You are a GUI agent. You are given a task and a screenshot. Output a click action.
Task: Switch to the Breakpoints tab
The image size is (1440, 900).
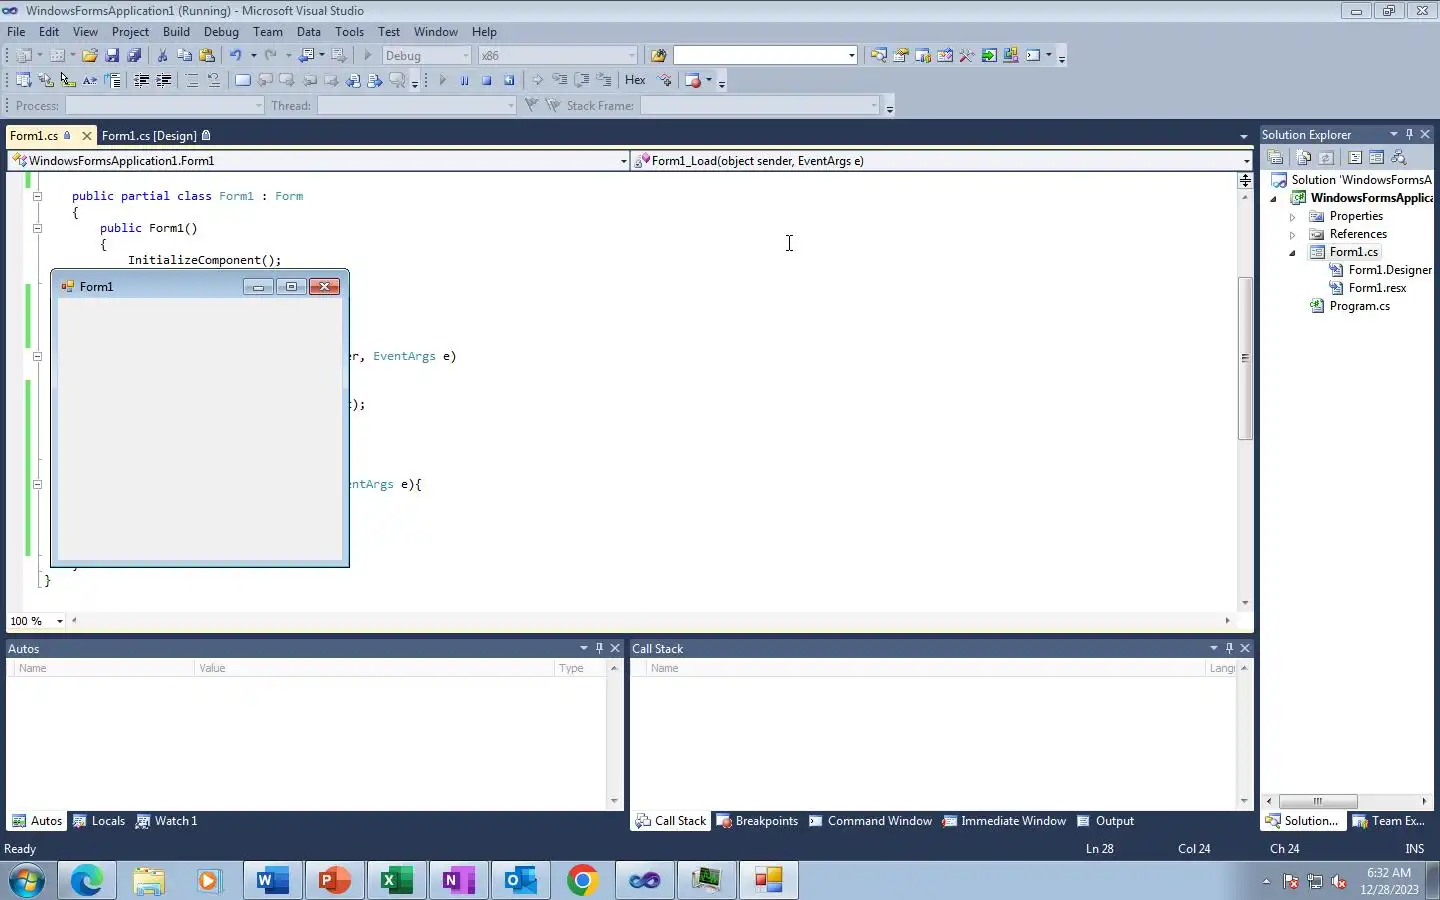point(757,821)
